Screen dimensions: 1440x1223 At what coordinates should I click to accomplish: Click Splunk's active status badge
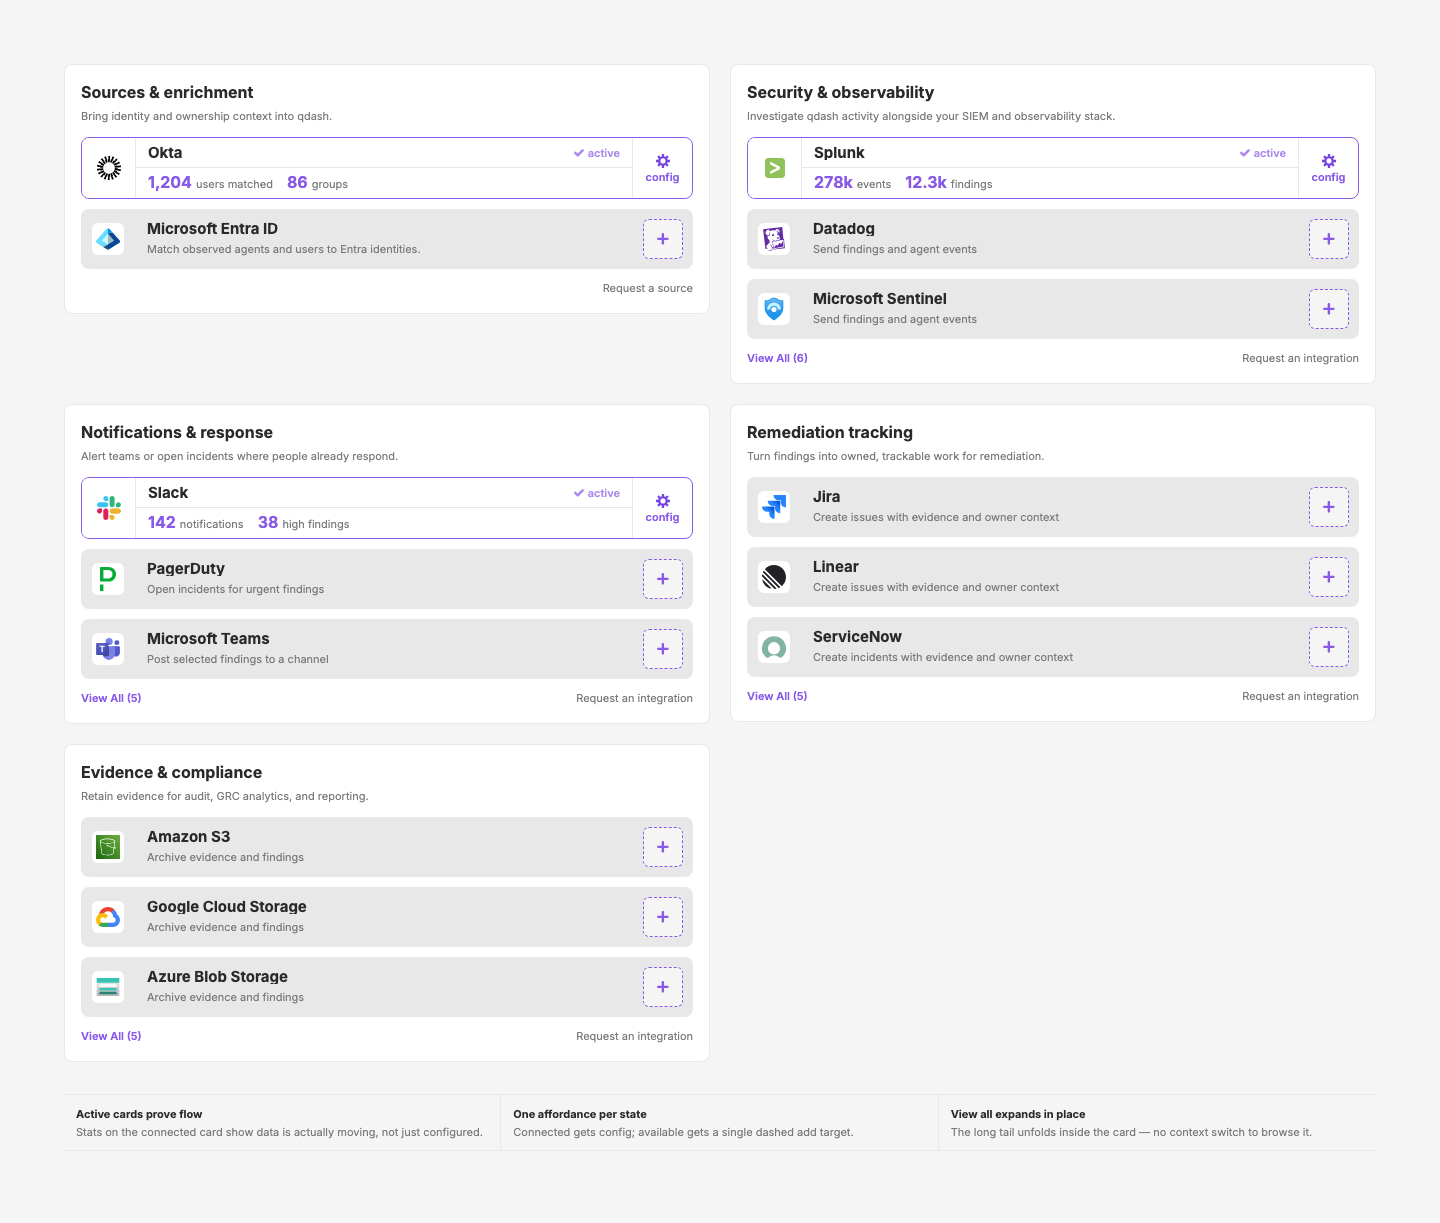click(x=1263, y=153)
